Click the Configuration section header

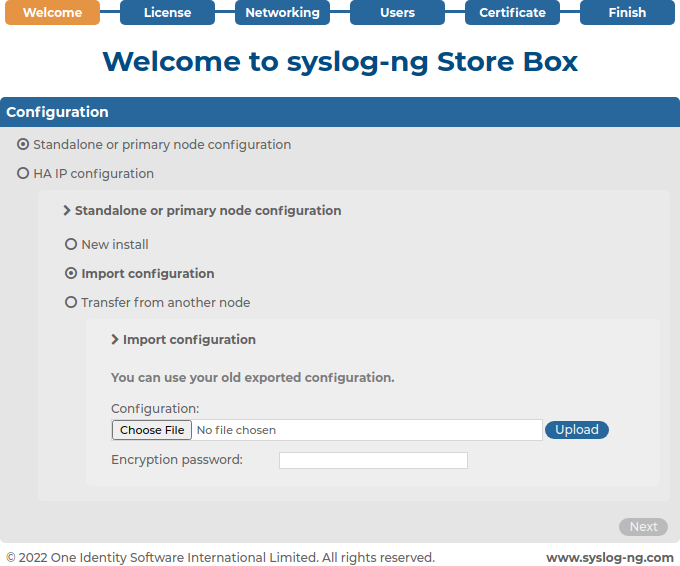(x=340, y=112)
